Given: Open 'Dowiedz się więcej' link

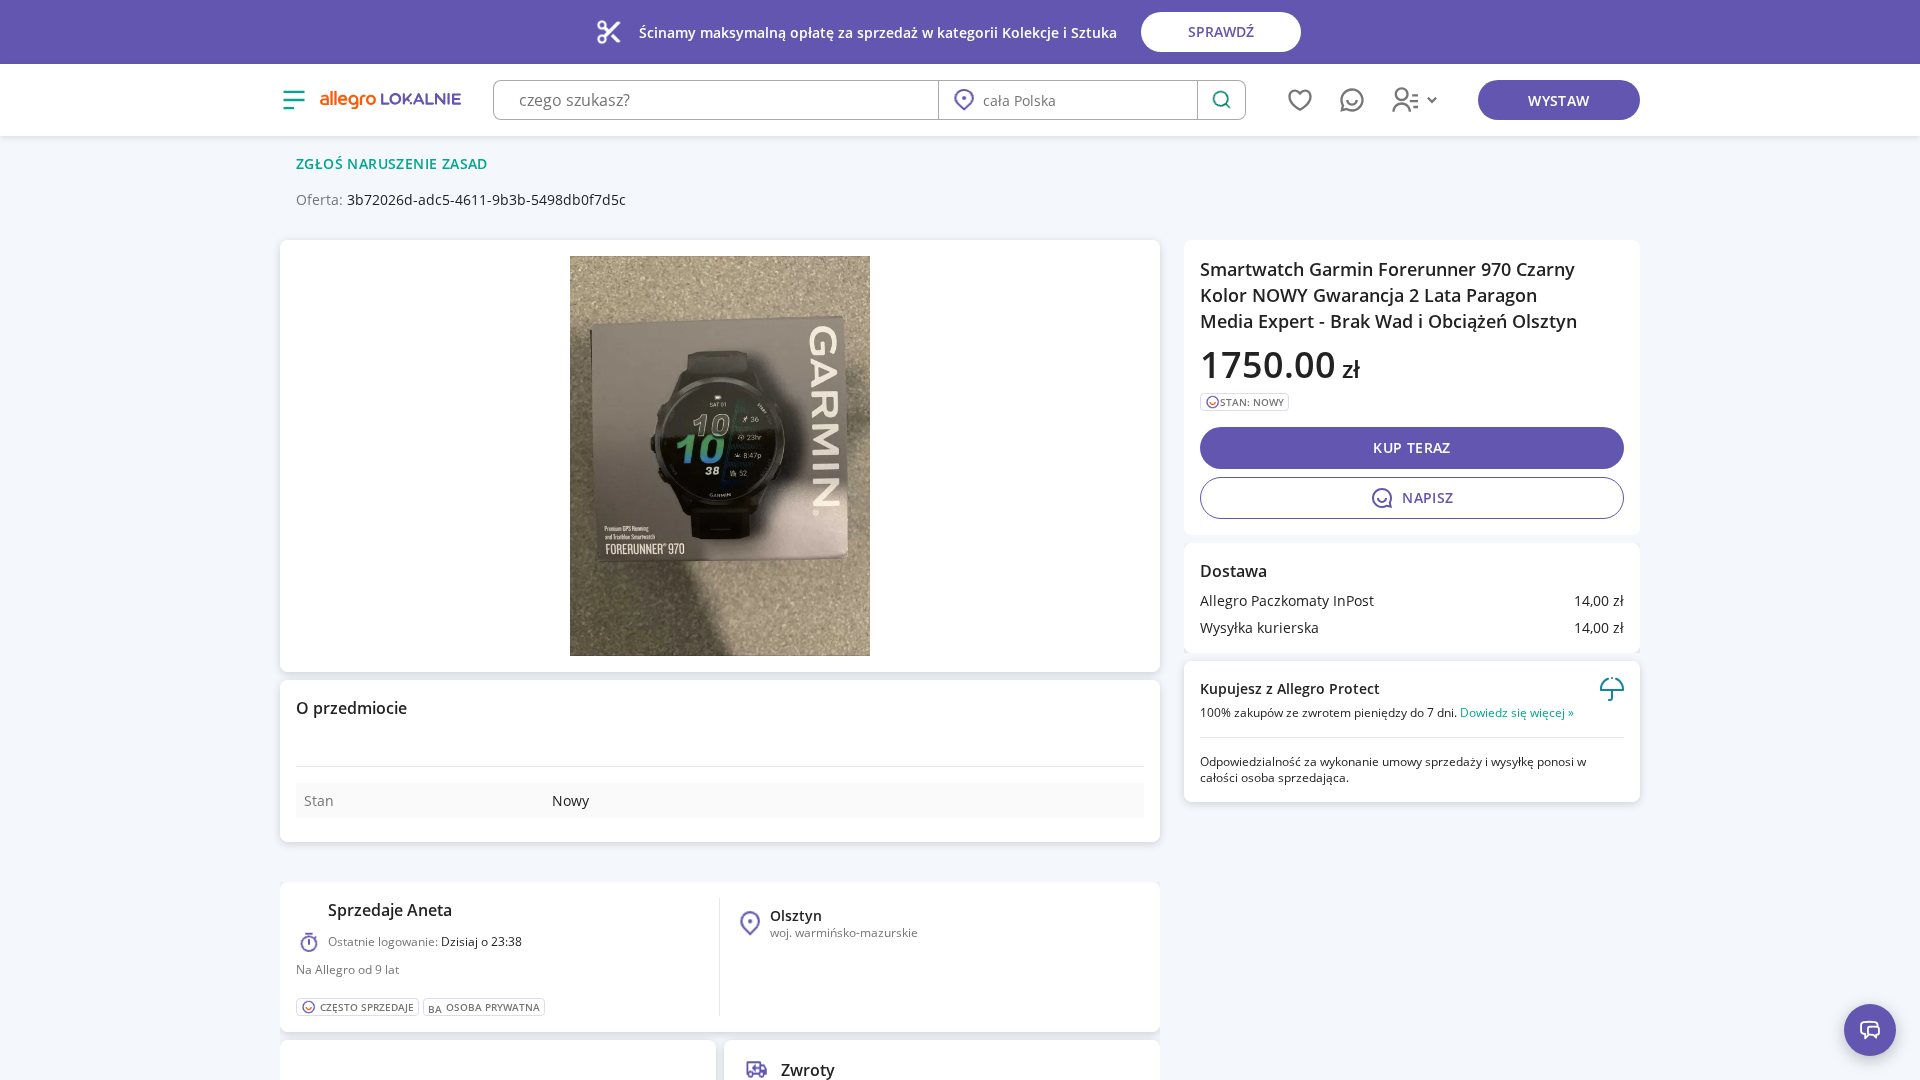Looking at the screenshot, I should [1517, 713].
